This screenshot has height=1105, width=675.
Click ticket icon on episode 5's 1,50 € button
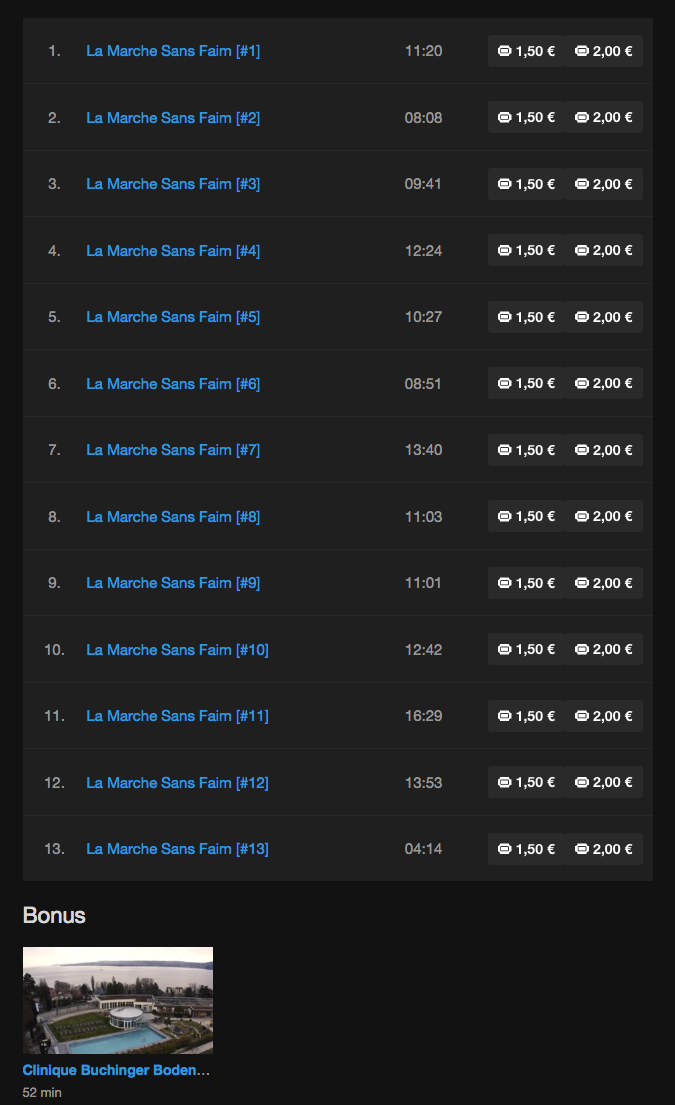504,317
